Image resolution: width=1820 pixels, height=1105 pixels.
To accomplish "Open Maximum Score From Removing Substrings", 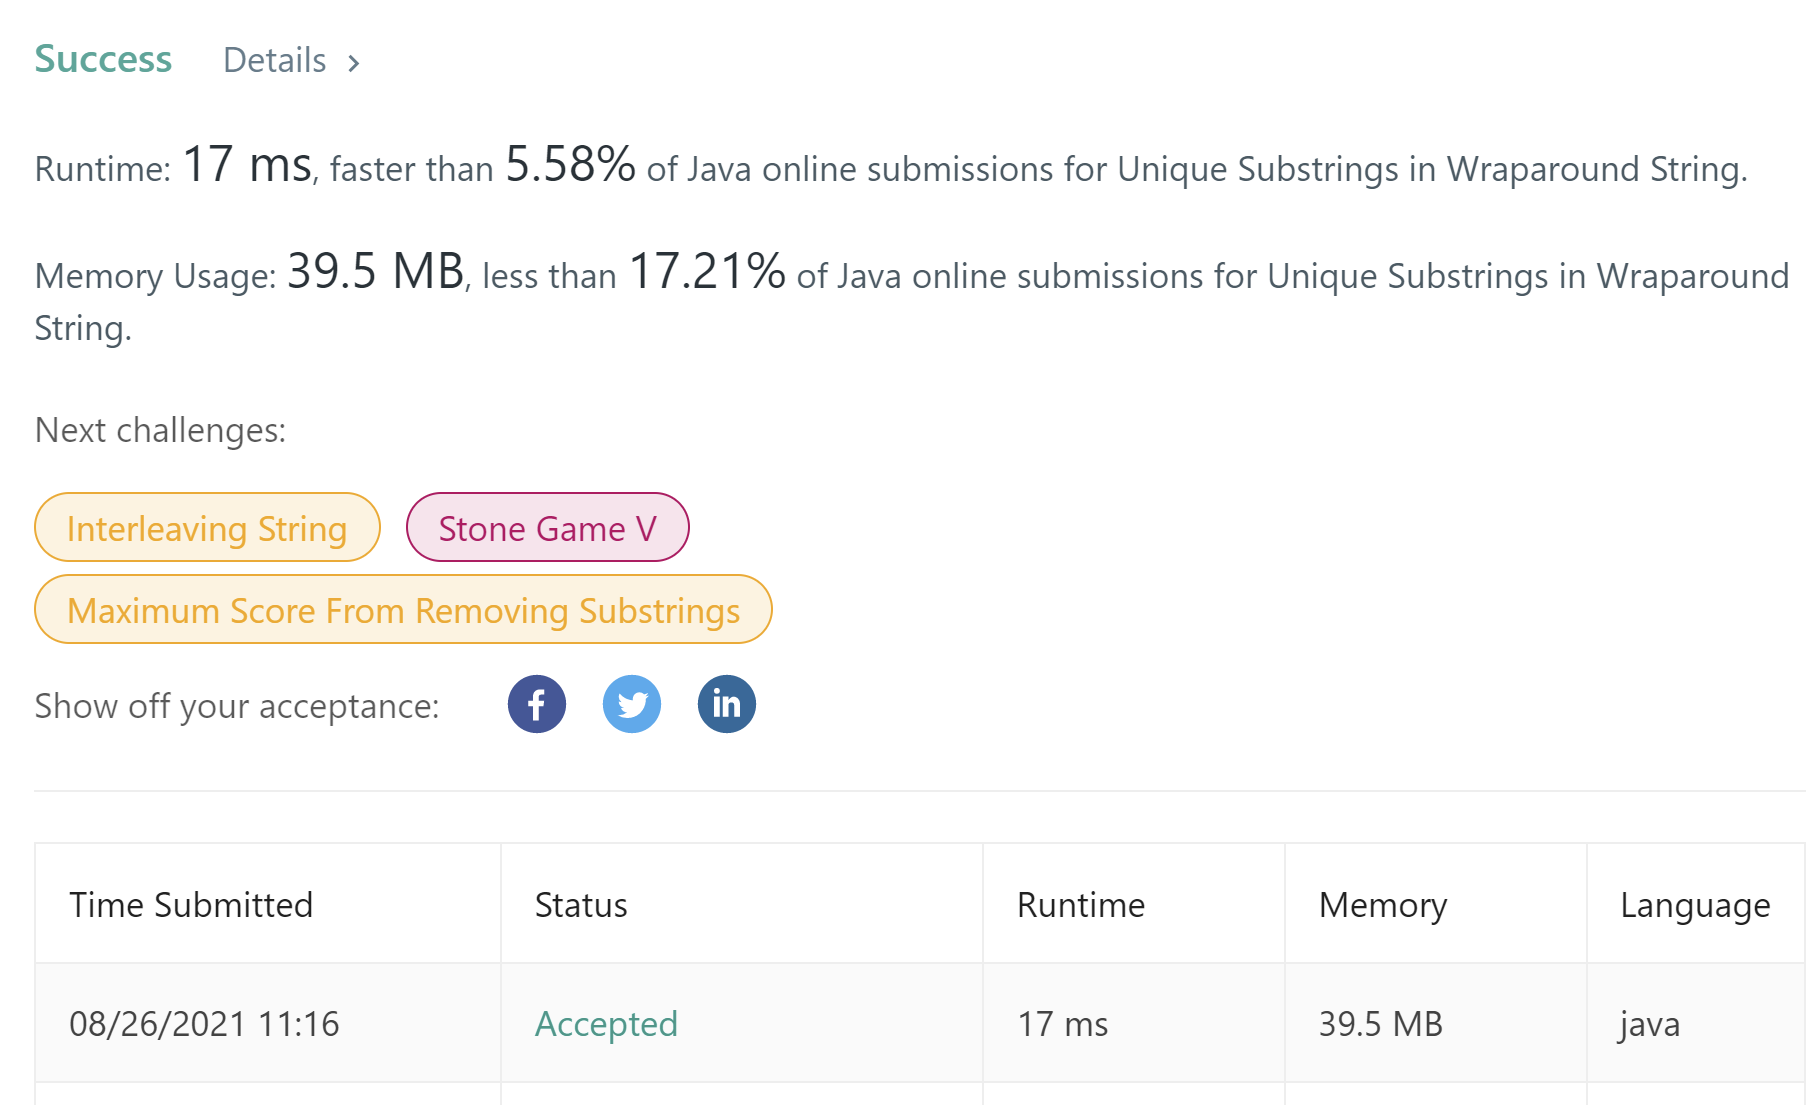I will click(x=403, y=610).
